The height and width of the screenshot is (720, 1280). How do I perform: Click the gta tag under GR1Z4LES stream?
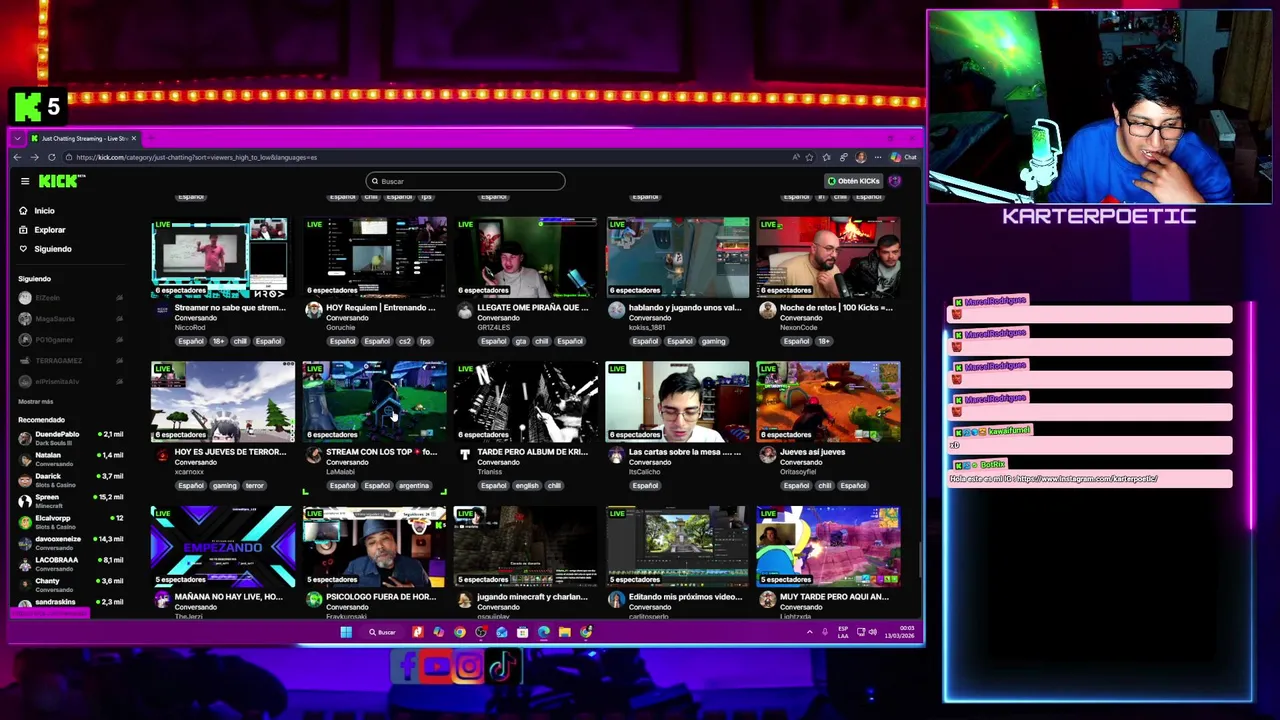[520, 341]
